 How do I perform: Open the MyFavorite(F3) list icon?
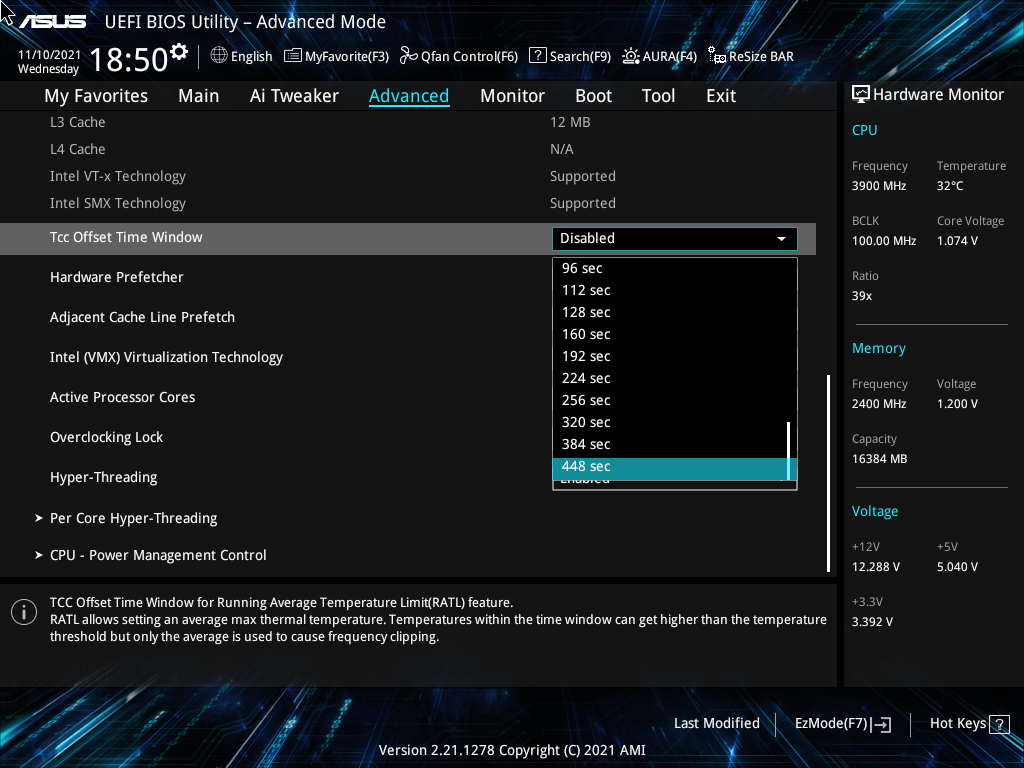293,56
